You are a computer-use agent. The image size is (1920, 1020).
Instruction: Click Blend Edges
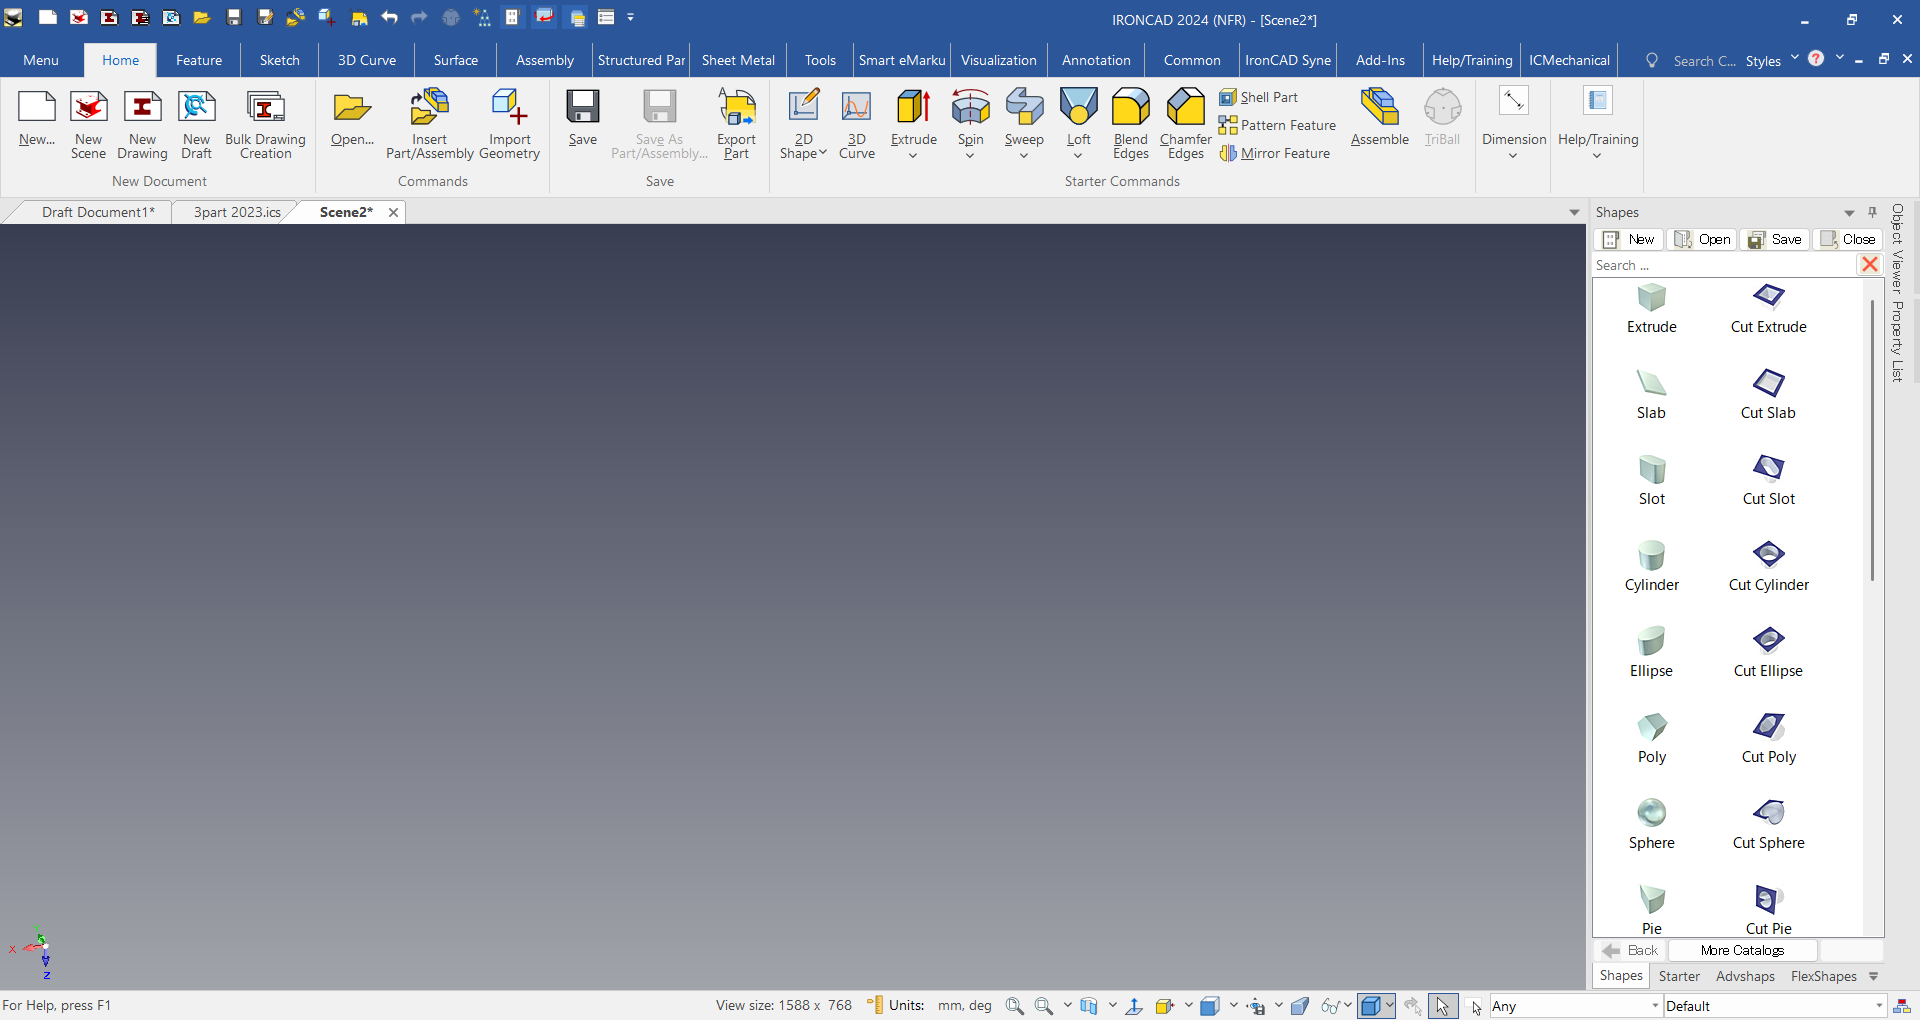point(1131,124)
